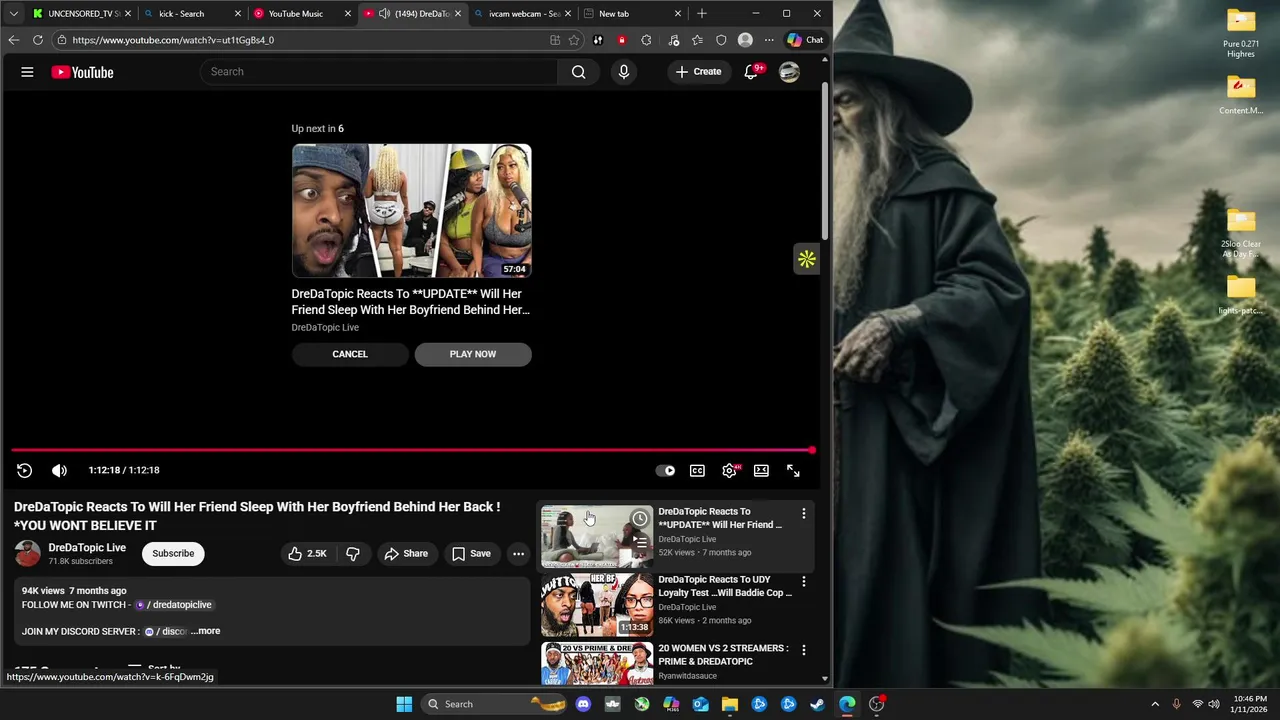The height and width of the screenshot is (720, 1280).
Task: Open the Copilot Chat button
Action: click(x=805, y=40)
